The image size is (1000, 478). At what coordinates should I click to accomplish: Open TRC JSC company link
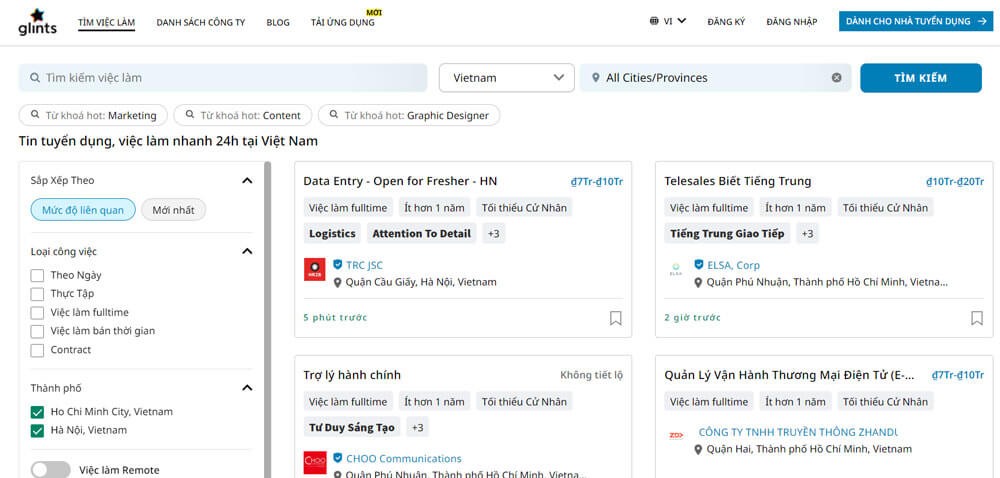tap(364, 264)
